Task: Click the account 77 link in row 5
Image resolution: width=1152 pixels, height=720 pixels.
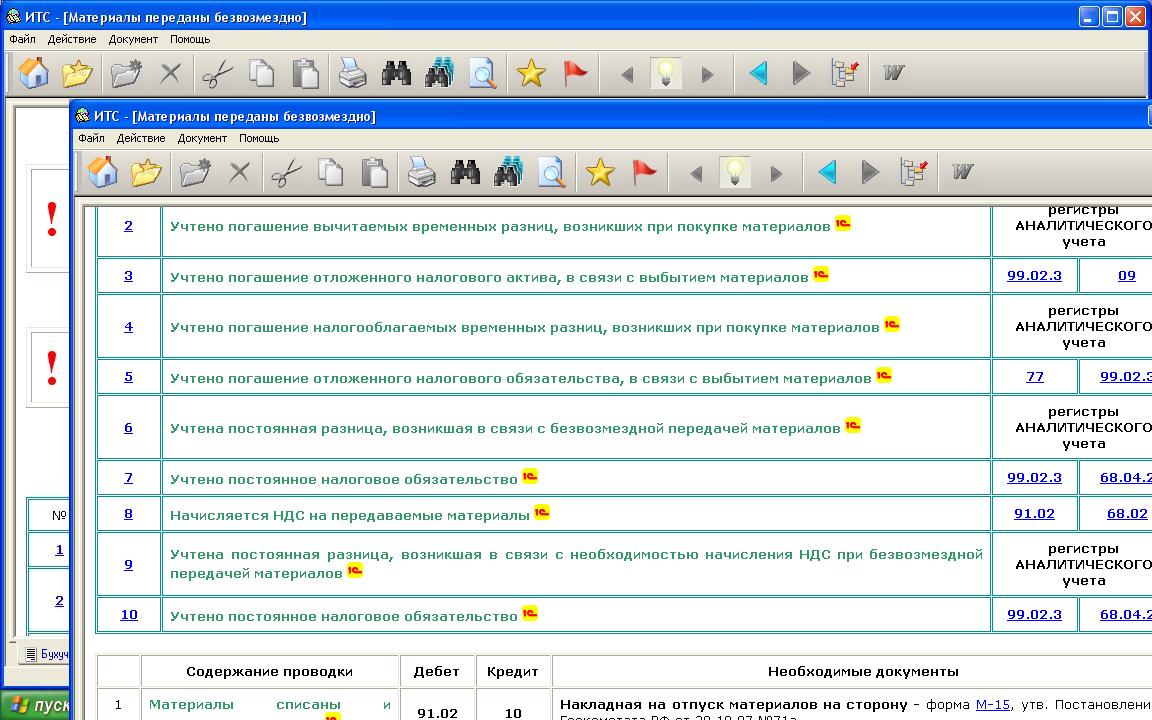Action: pos(1035,377)
